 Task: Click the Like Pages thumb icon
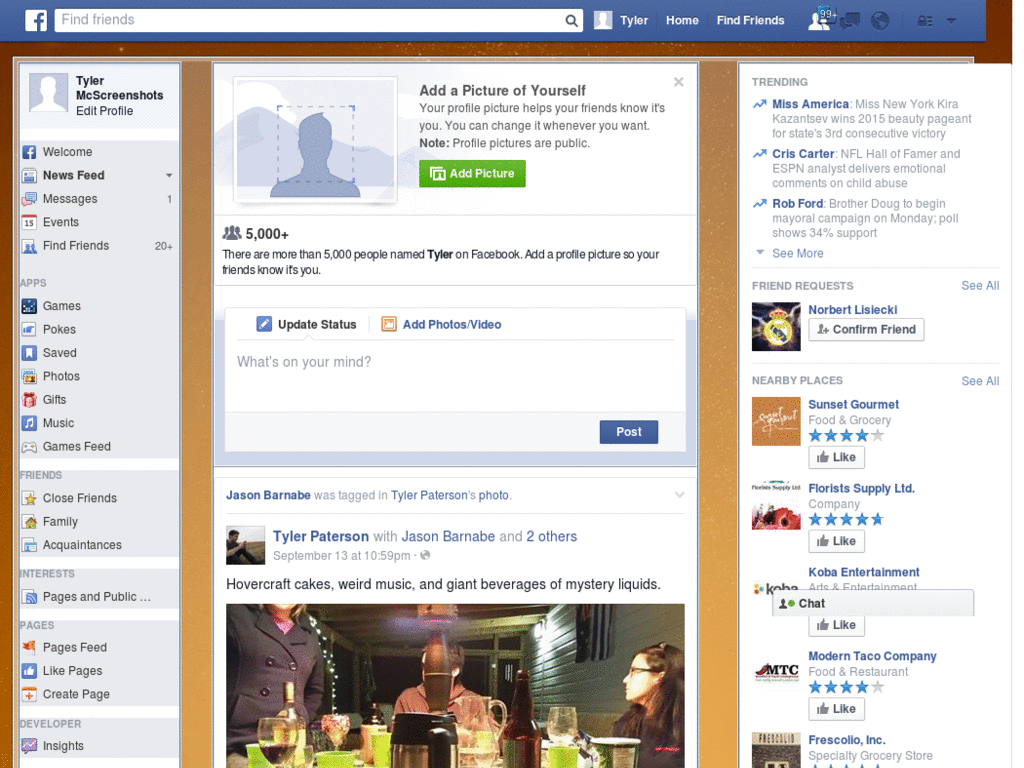click(x=29, y=671)
